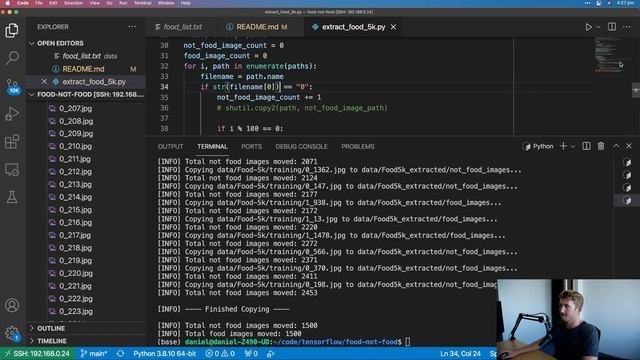Add a new terminal with plus icon
The image size is (640, 360).
tap(563, 146)
